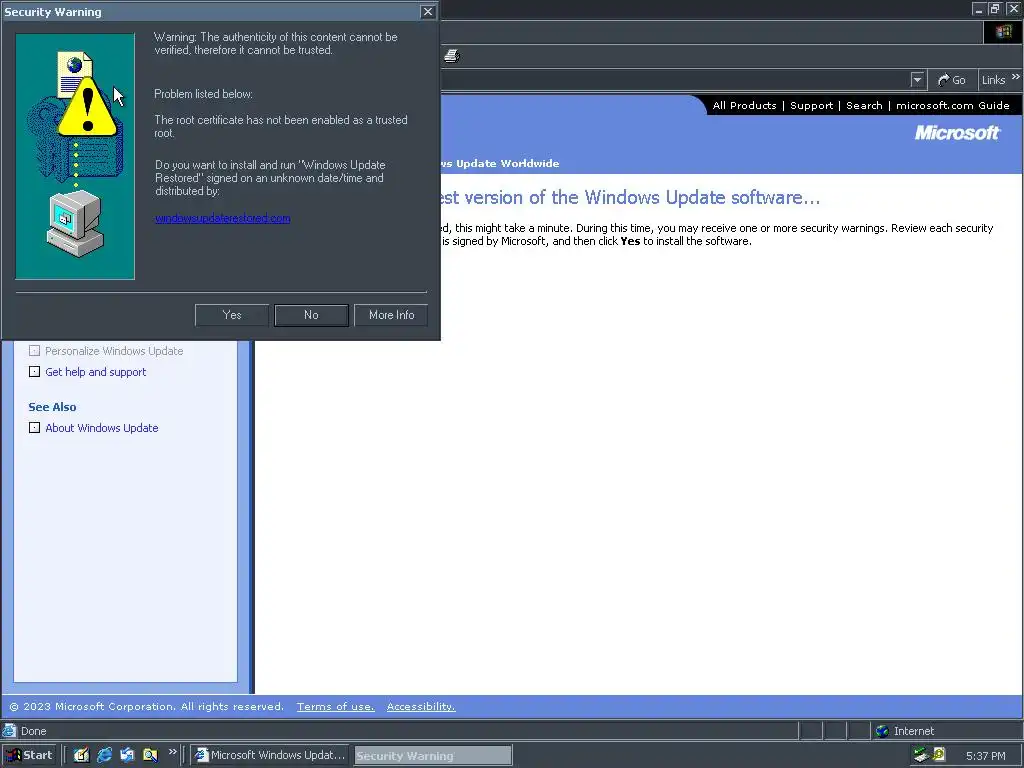The width and height of the screenshot is (1024, 768).
Task: Minimize the browser window
Action: tap(979, 8)
